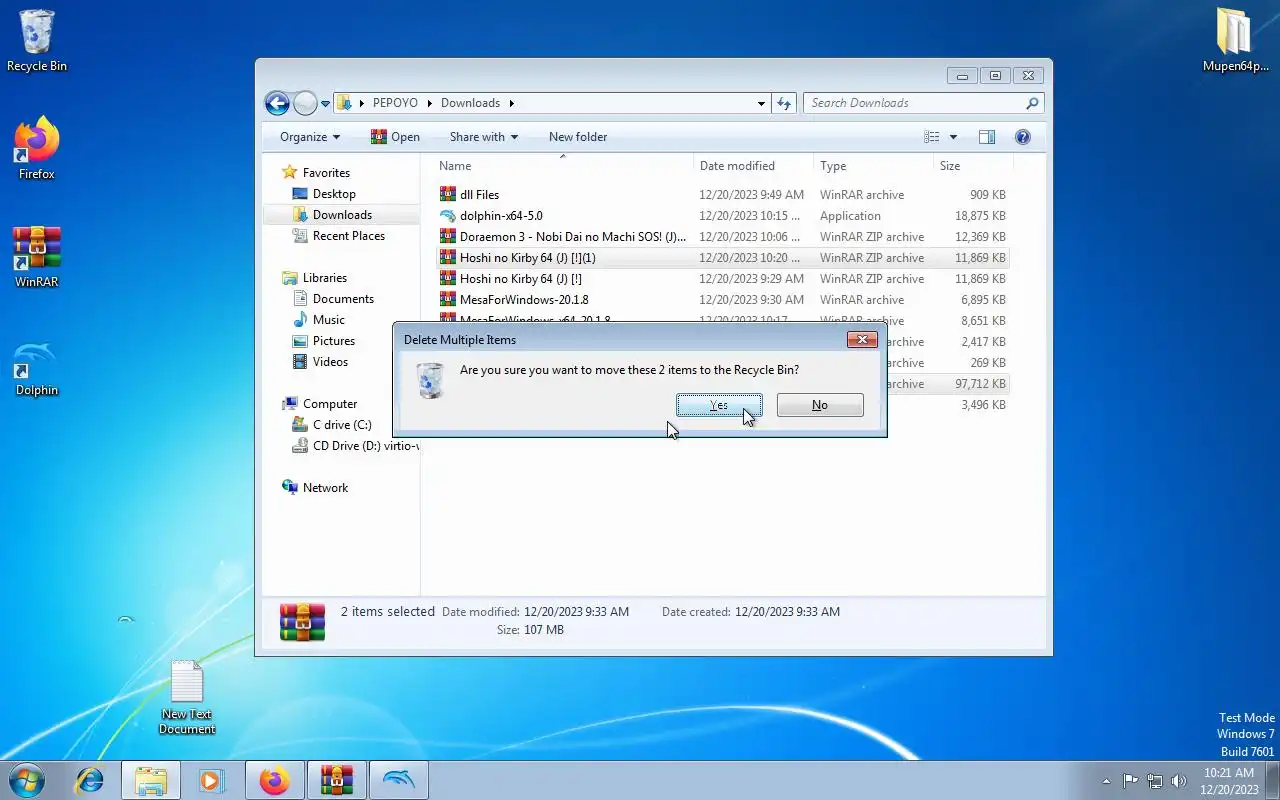The height and width of the screenshot is (800, 1280).
Task: Click the Windows Explorer taskbar button
Action: pyautogui.click(x=151, y=780)
